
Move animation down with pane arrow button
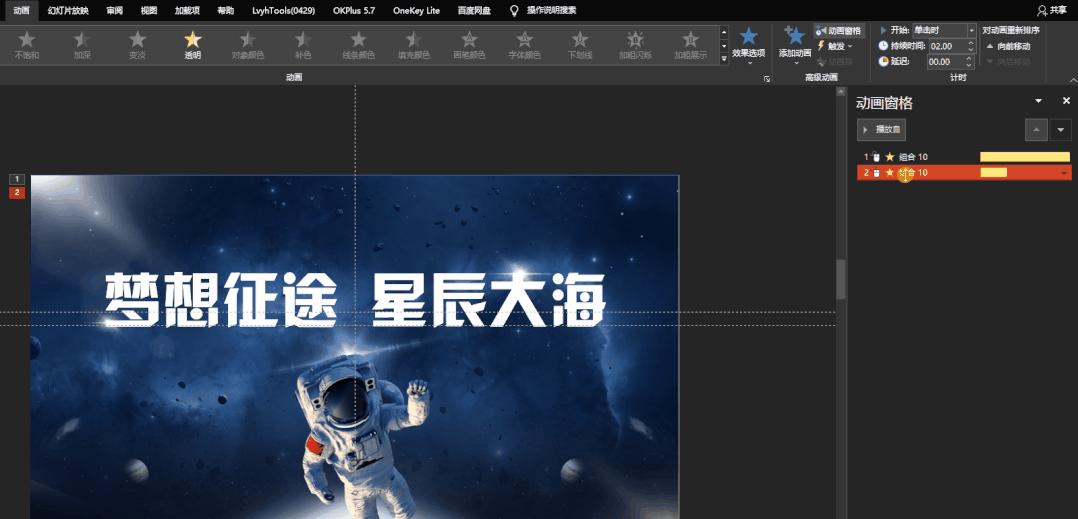(x=1061, y=129)
